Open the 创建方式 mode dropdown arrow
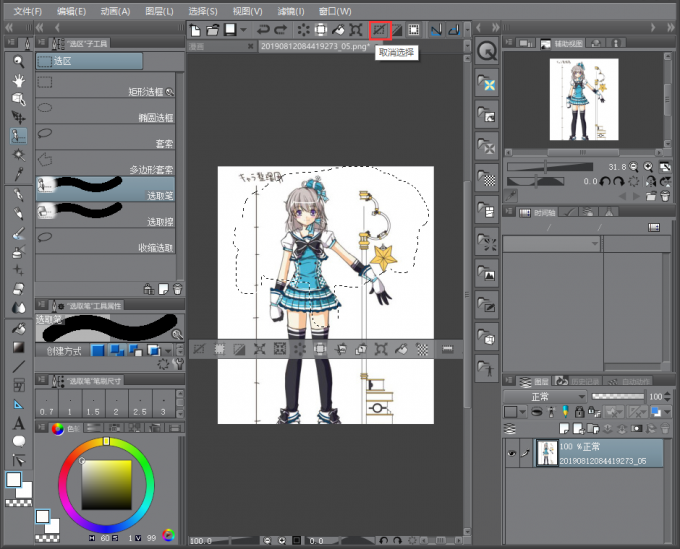The width and height of the screenshot is (680, 549). (x=169, y=350)
